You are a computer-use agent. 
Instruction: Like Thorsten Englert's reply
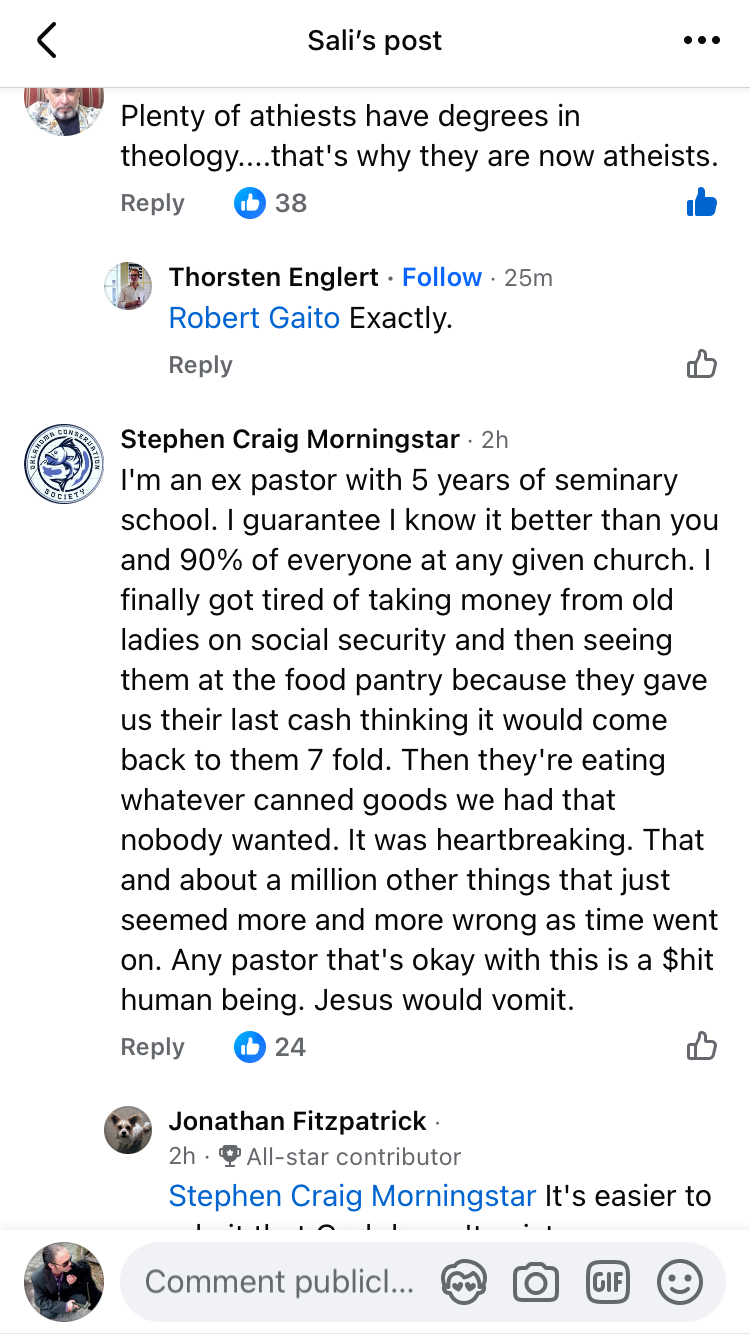(x=702, y=365)
